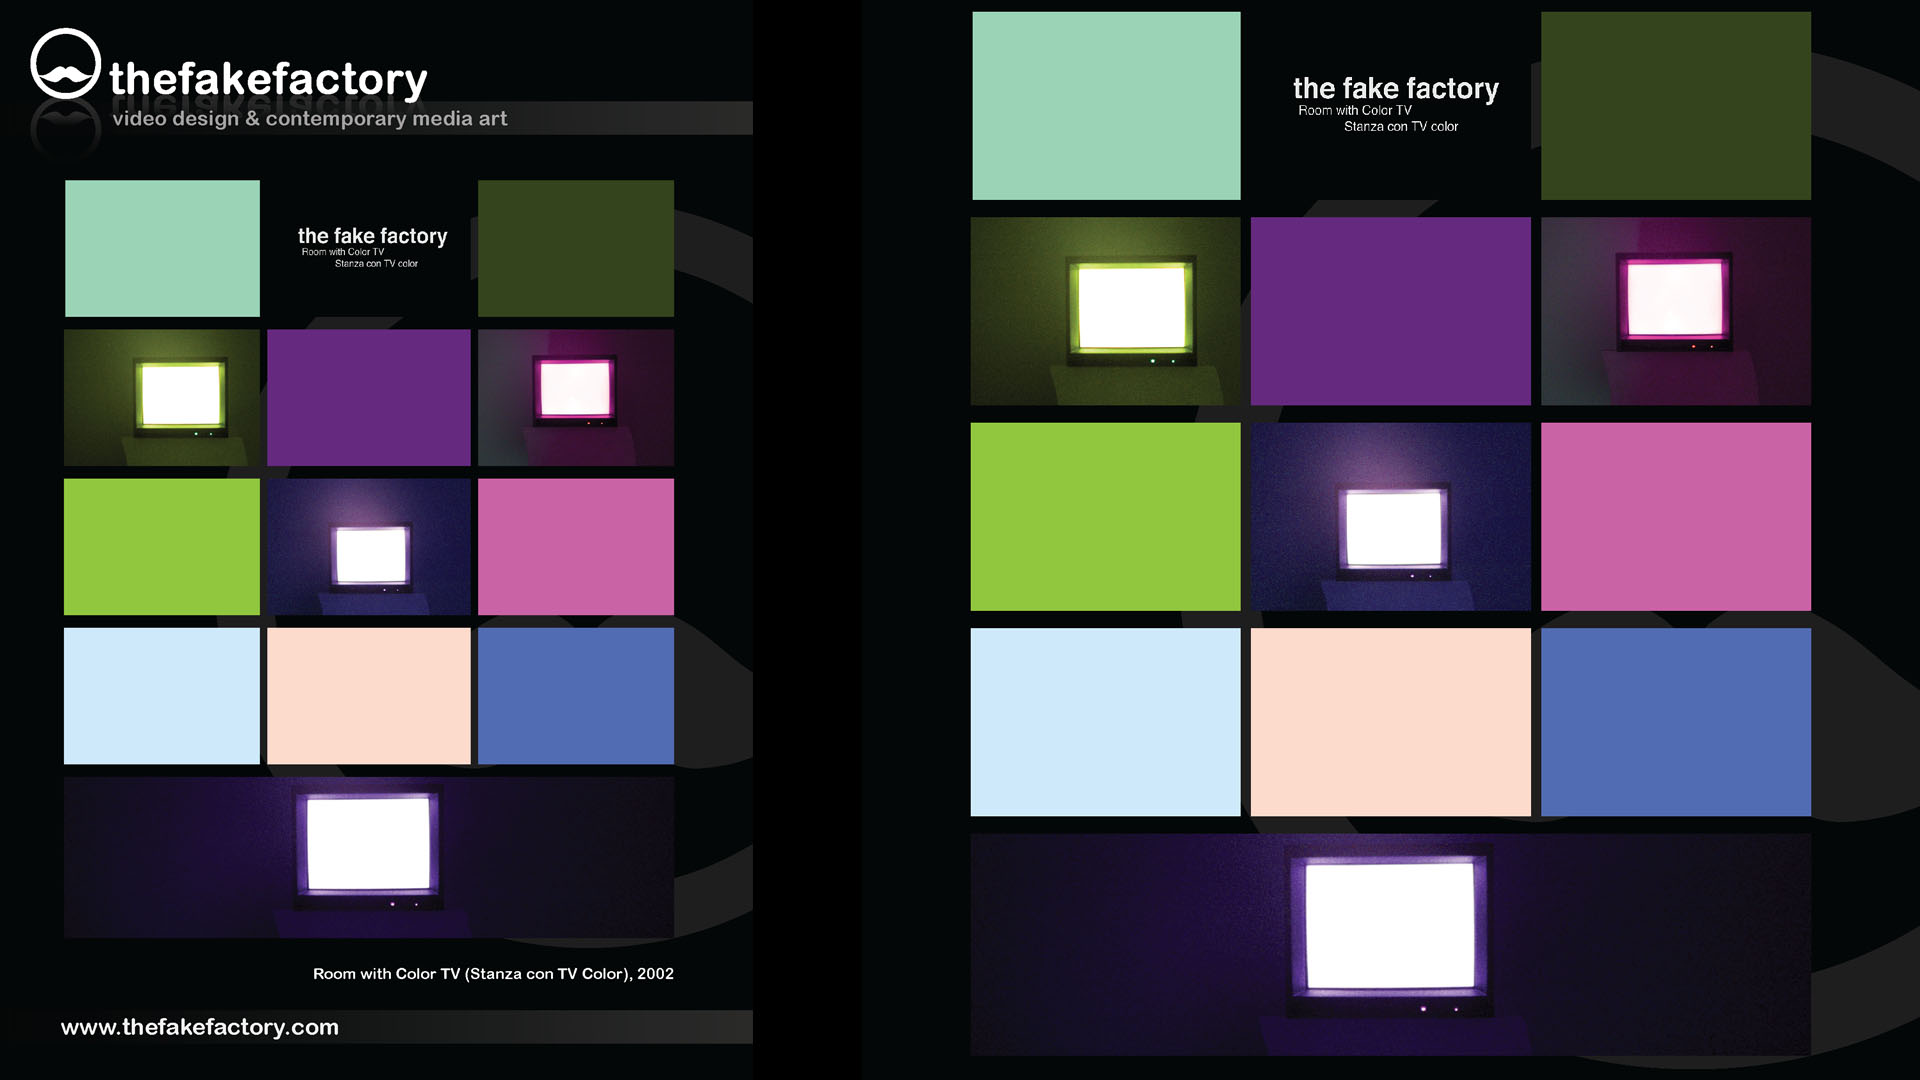
Task: Click the thefakefactory header title
Action: (x=268, y=79)
